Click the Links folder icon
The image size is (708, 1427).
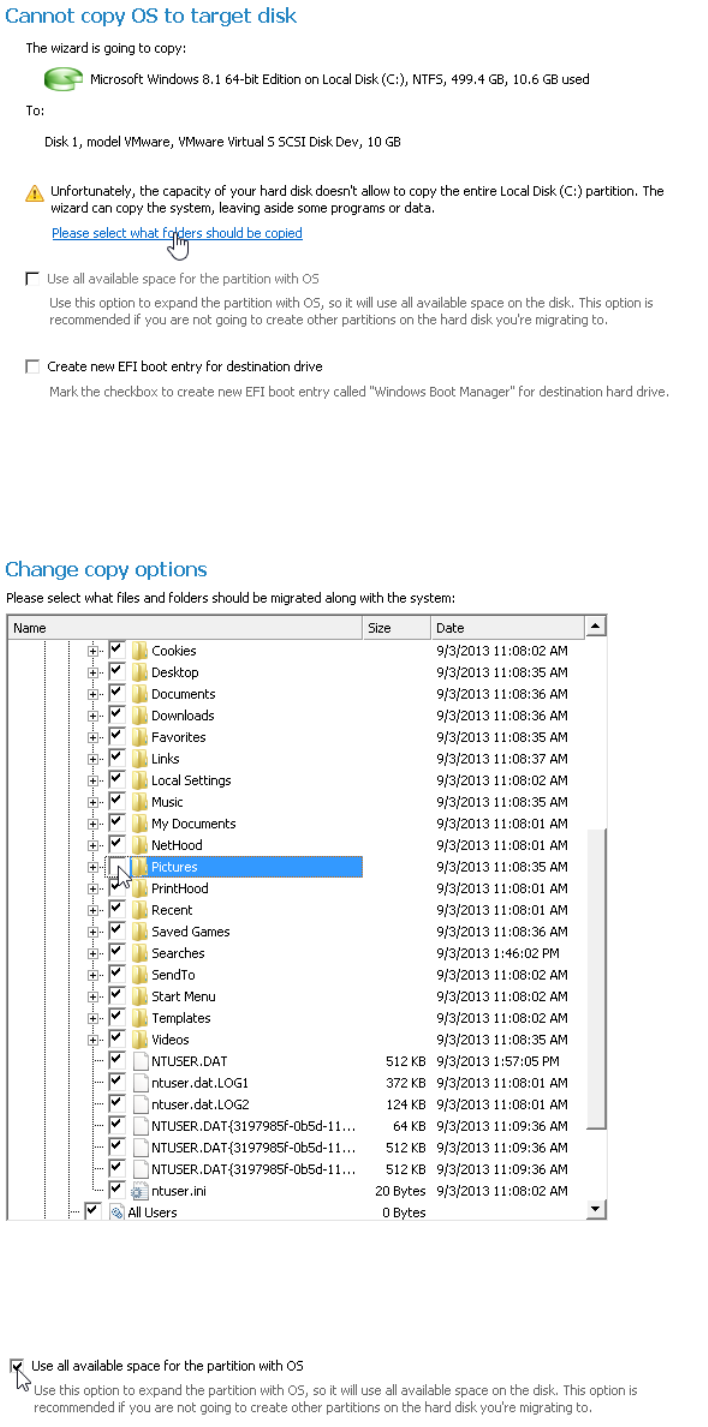pos(140,759)
